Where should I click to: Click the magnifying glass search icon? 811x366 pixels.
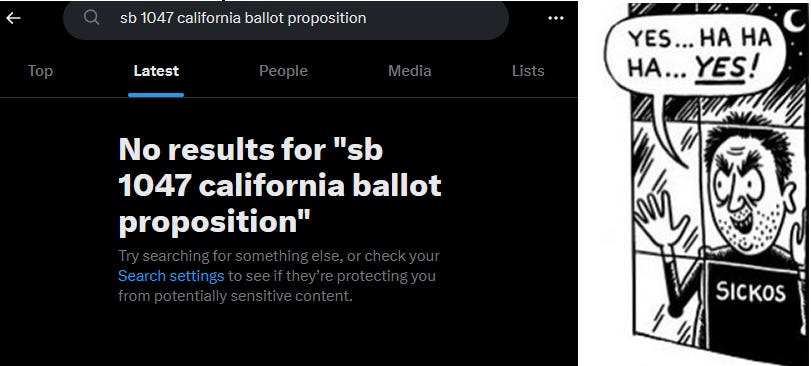[x=92, y=18]
